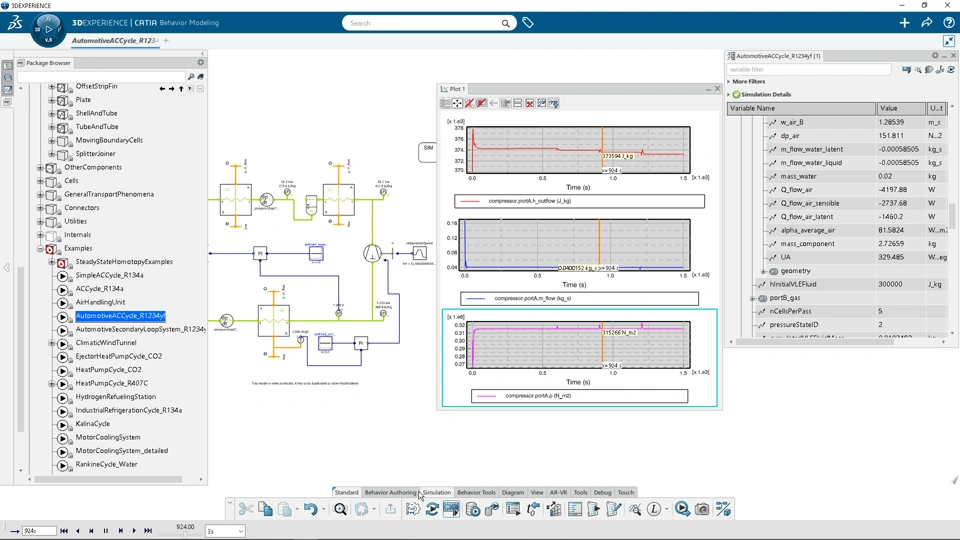Click the t0 initial time icon
Screen dimensions: 960x540
pyautogui.click(x=533, y=509)
